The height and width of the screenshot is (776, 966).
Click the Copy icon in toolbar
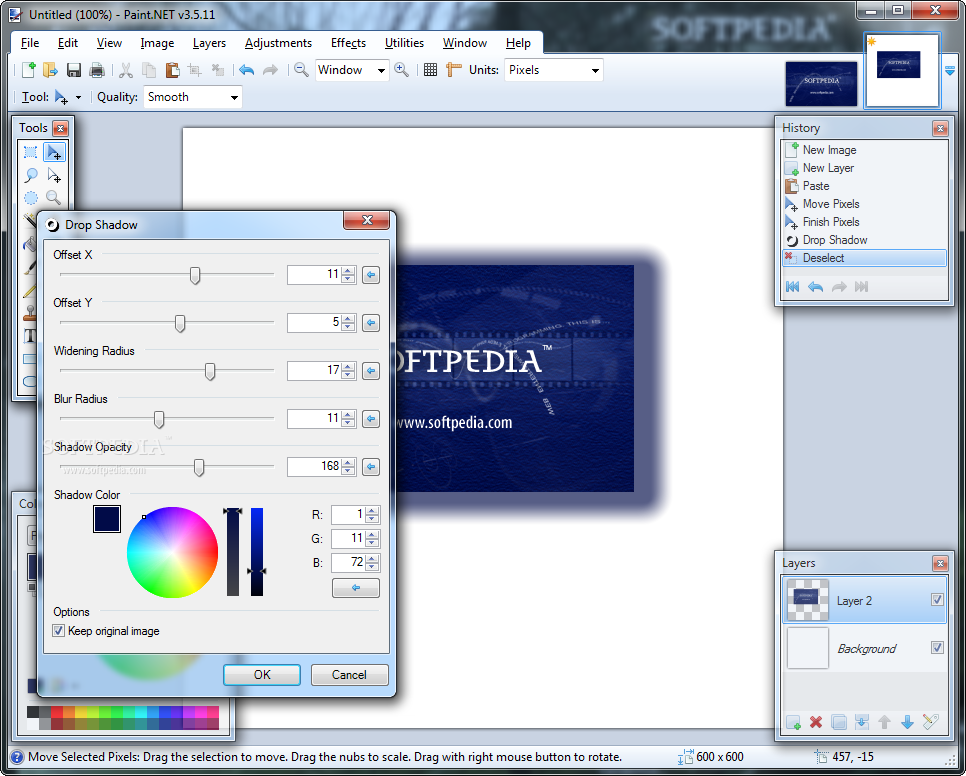click(x=148, y=70)
